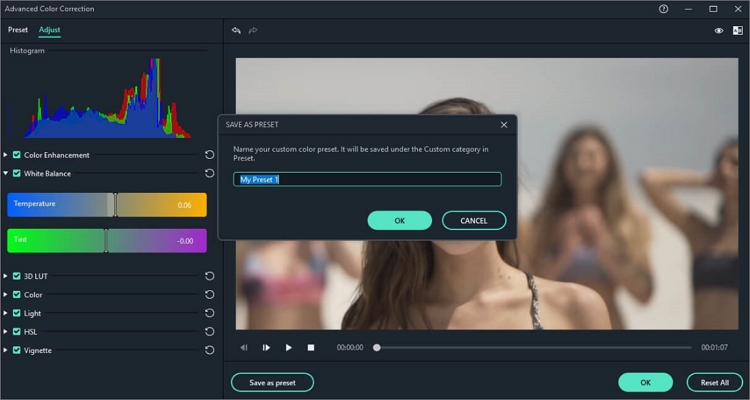The image size is (750, 400).
Task: Click the Temperature slider handle
Action: click(x=115, y=205)
